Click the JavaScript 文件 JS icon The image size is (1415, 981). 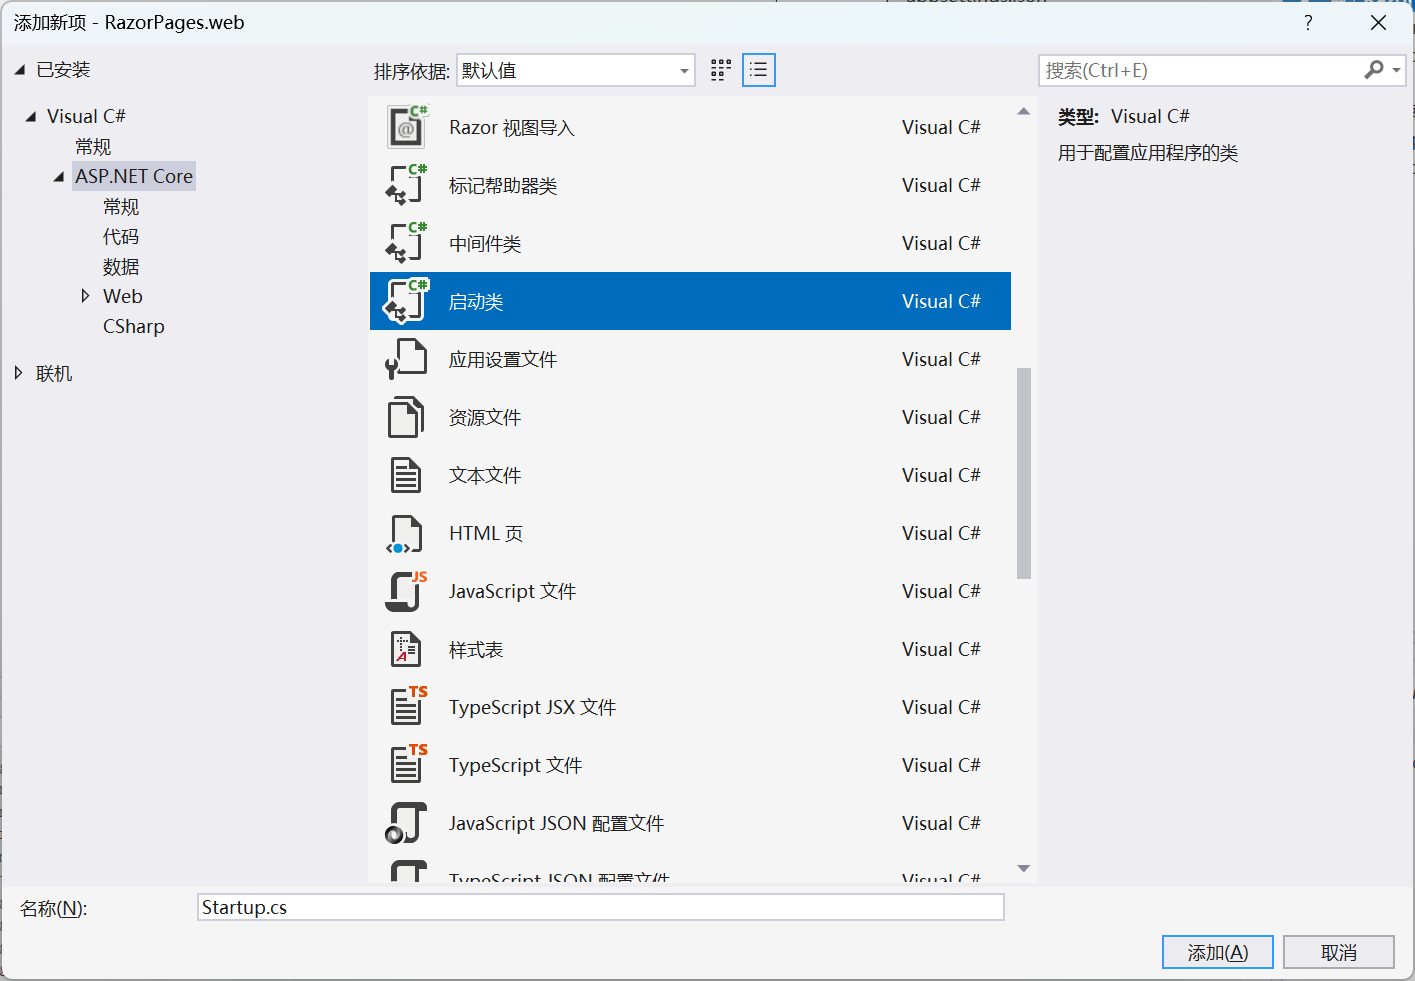[406, 591]
